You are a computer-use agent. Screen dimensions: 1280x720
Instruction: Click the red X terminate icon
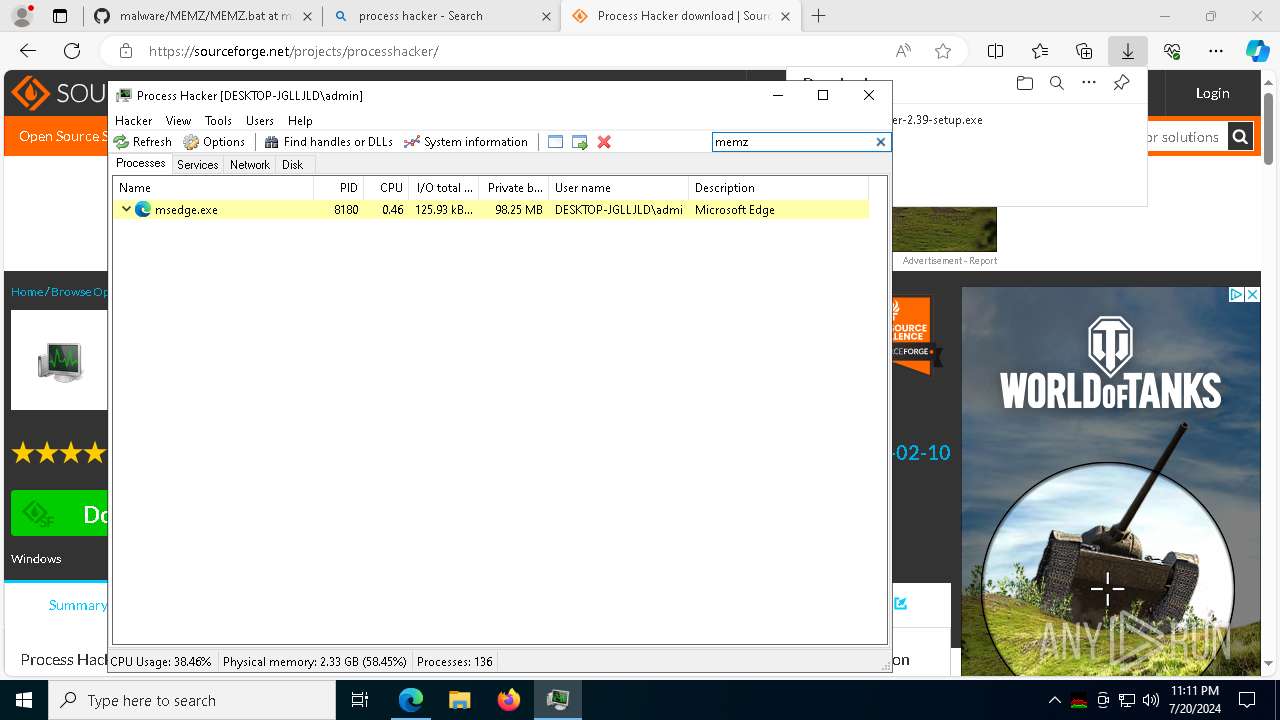pos(604,142)
